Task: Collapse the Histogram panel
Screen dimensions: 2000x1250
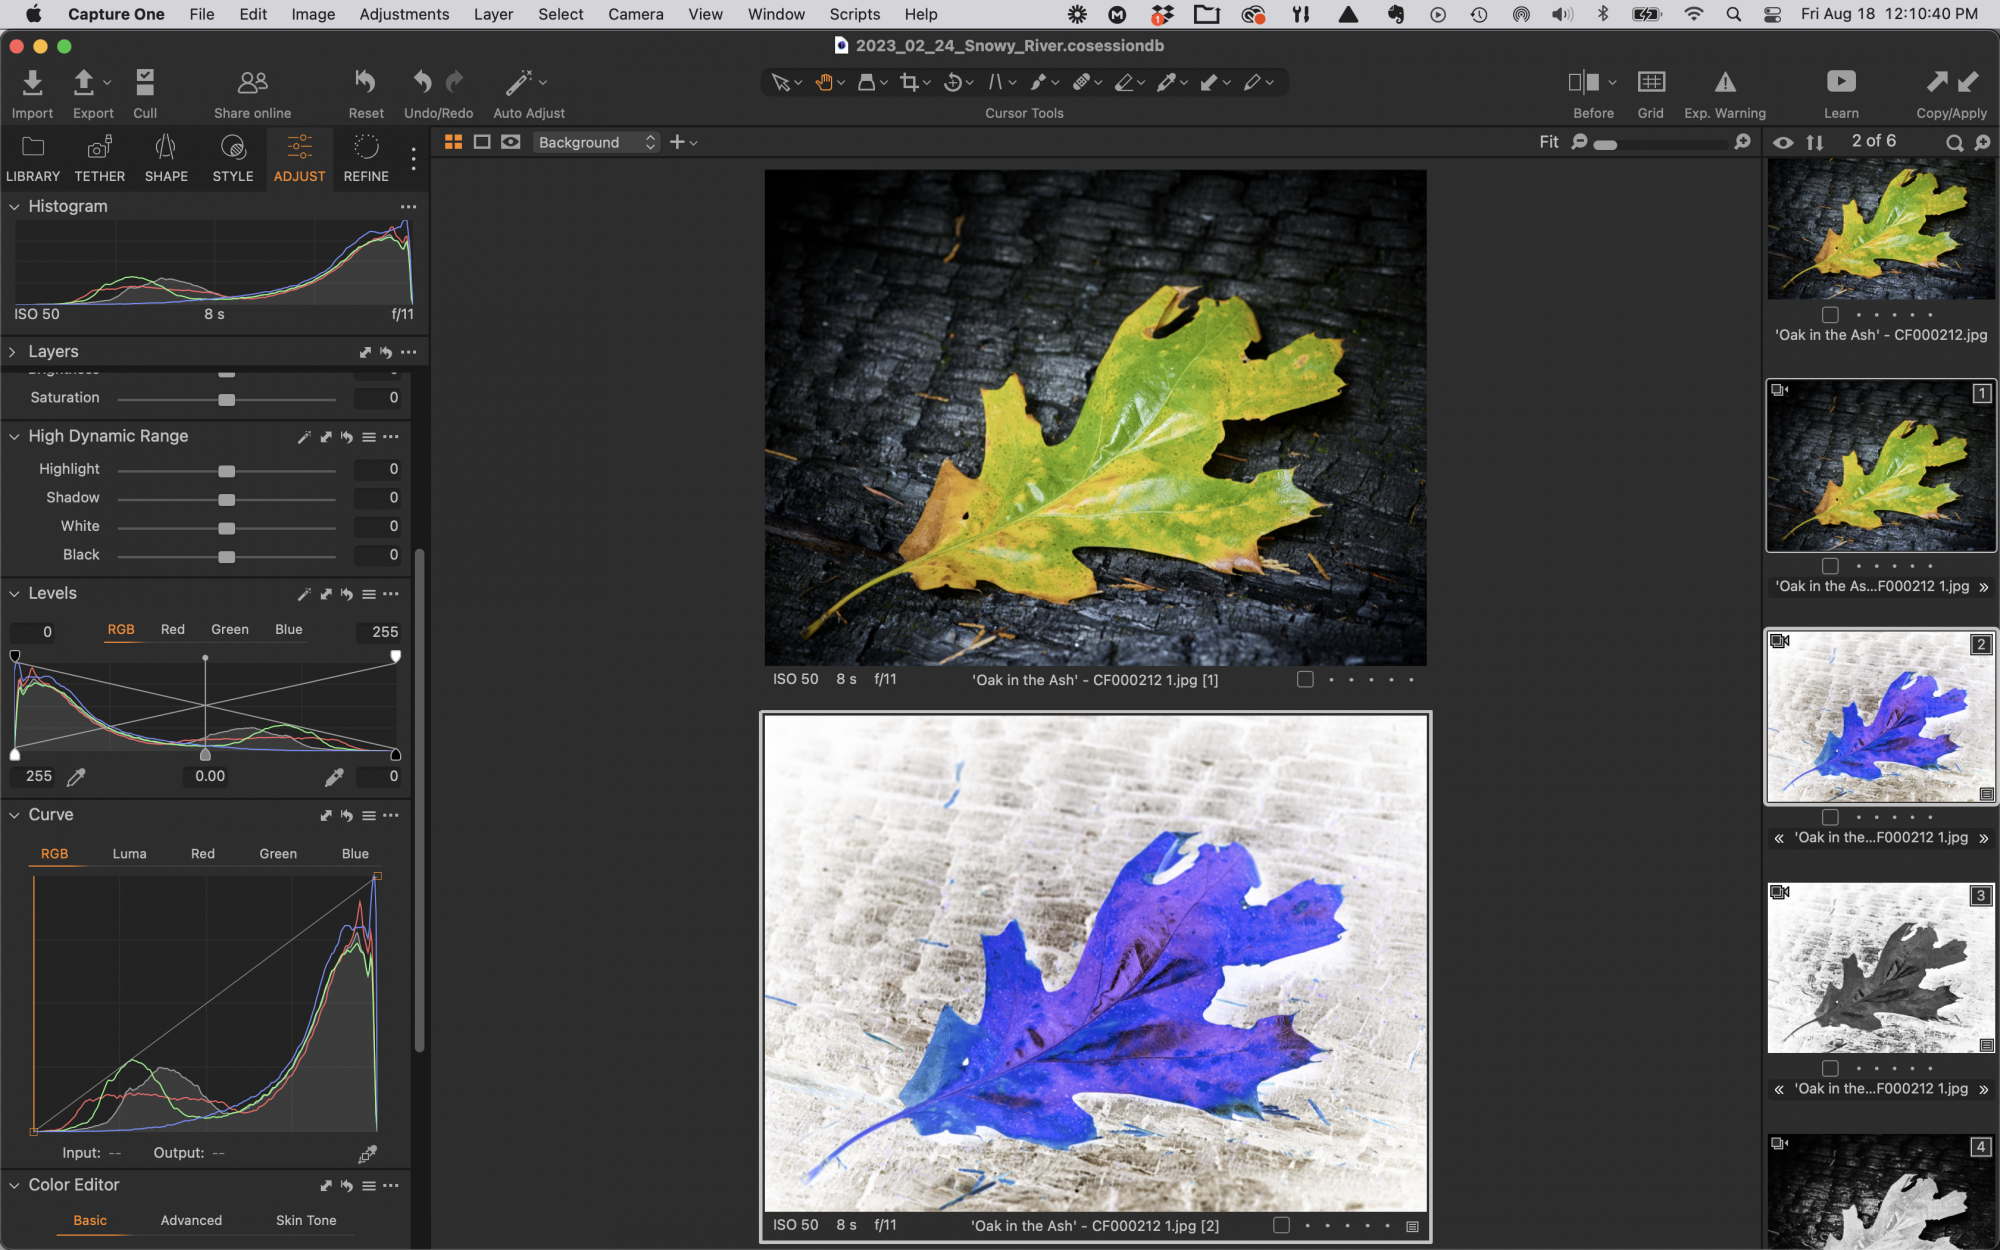Action: tap(14, 206)
